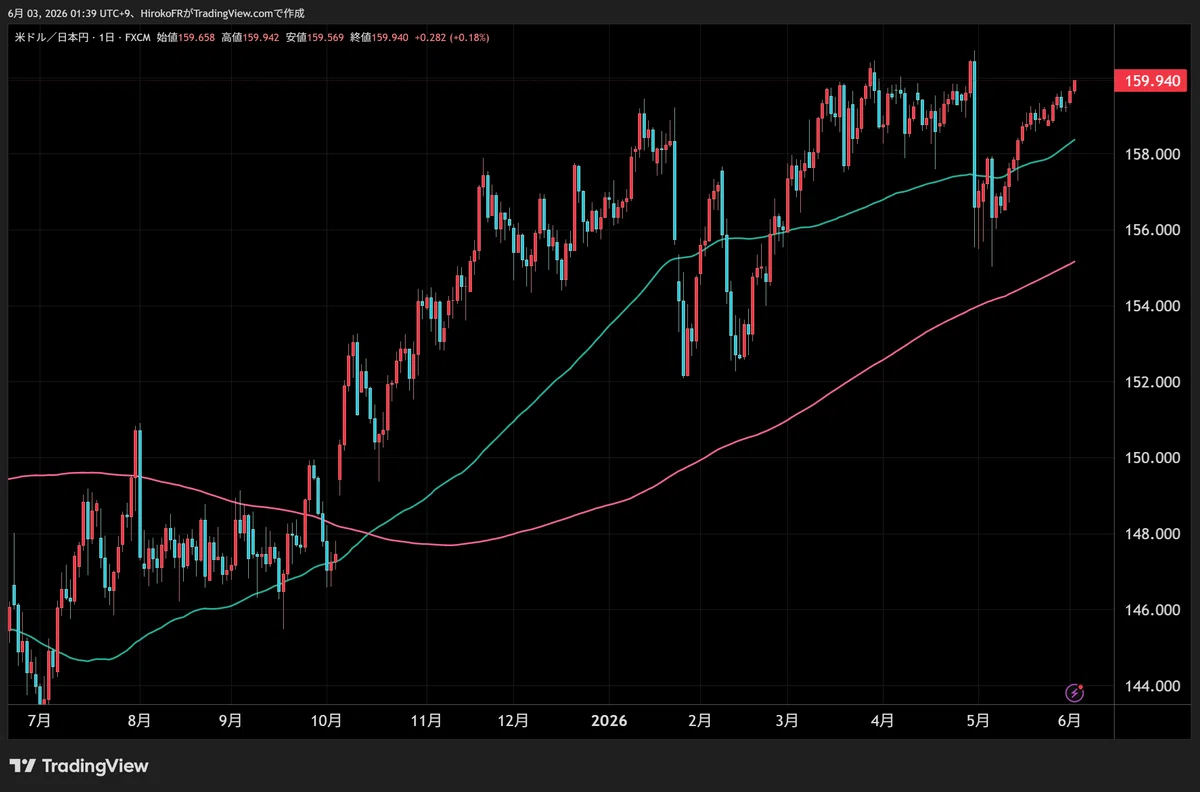Image resolution: width=1200 pixels, height=792 pixels.
Task: Click the 11月 time axis label
Action: click(427, 719)
